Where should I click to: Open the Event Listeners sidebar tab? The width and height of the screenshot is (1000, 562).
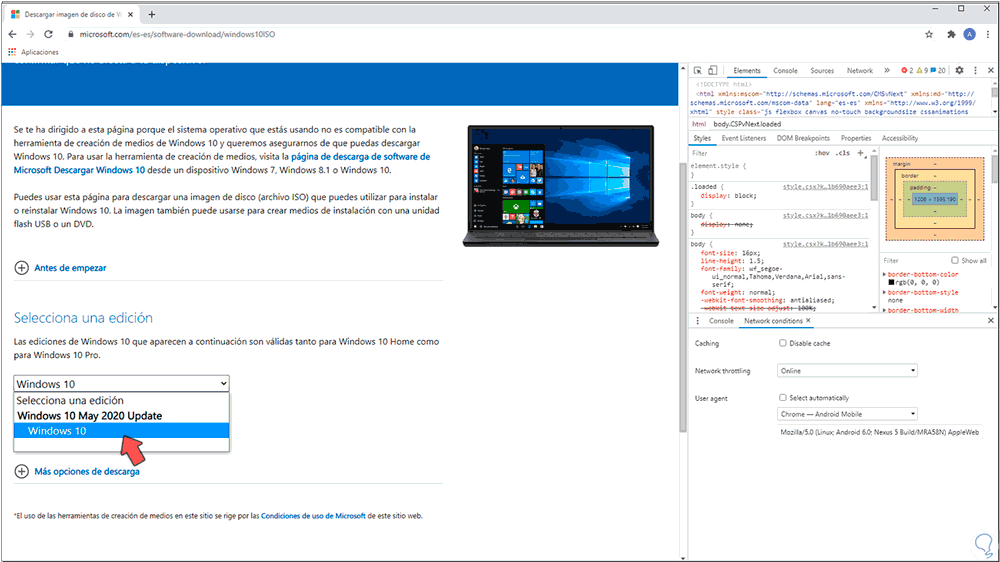pyautogui.click(x=743, y=138)
